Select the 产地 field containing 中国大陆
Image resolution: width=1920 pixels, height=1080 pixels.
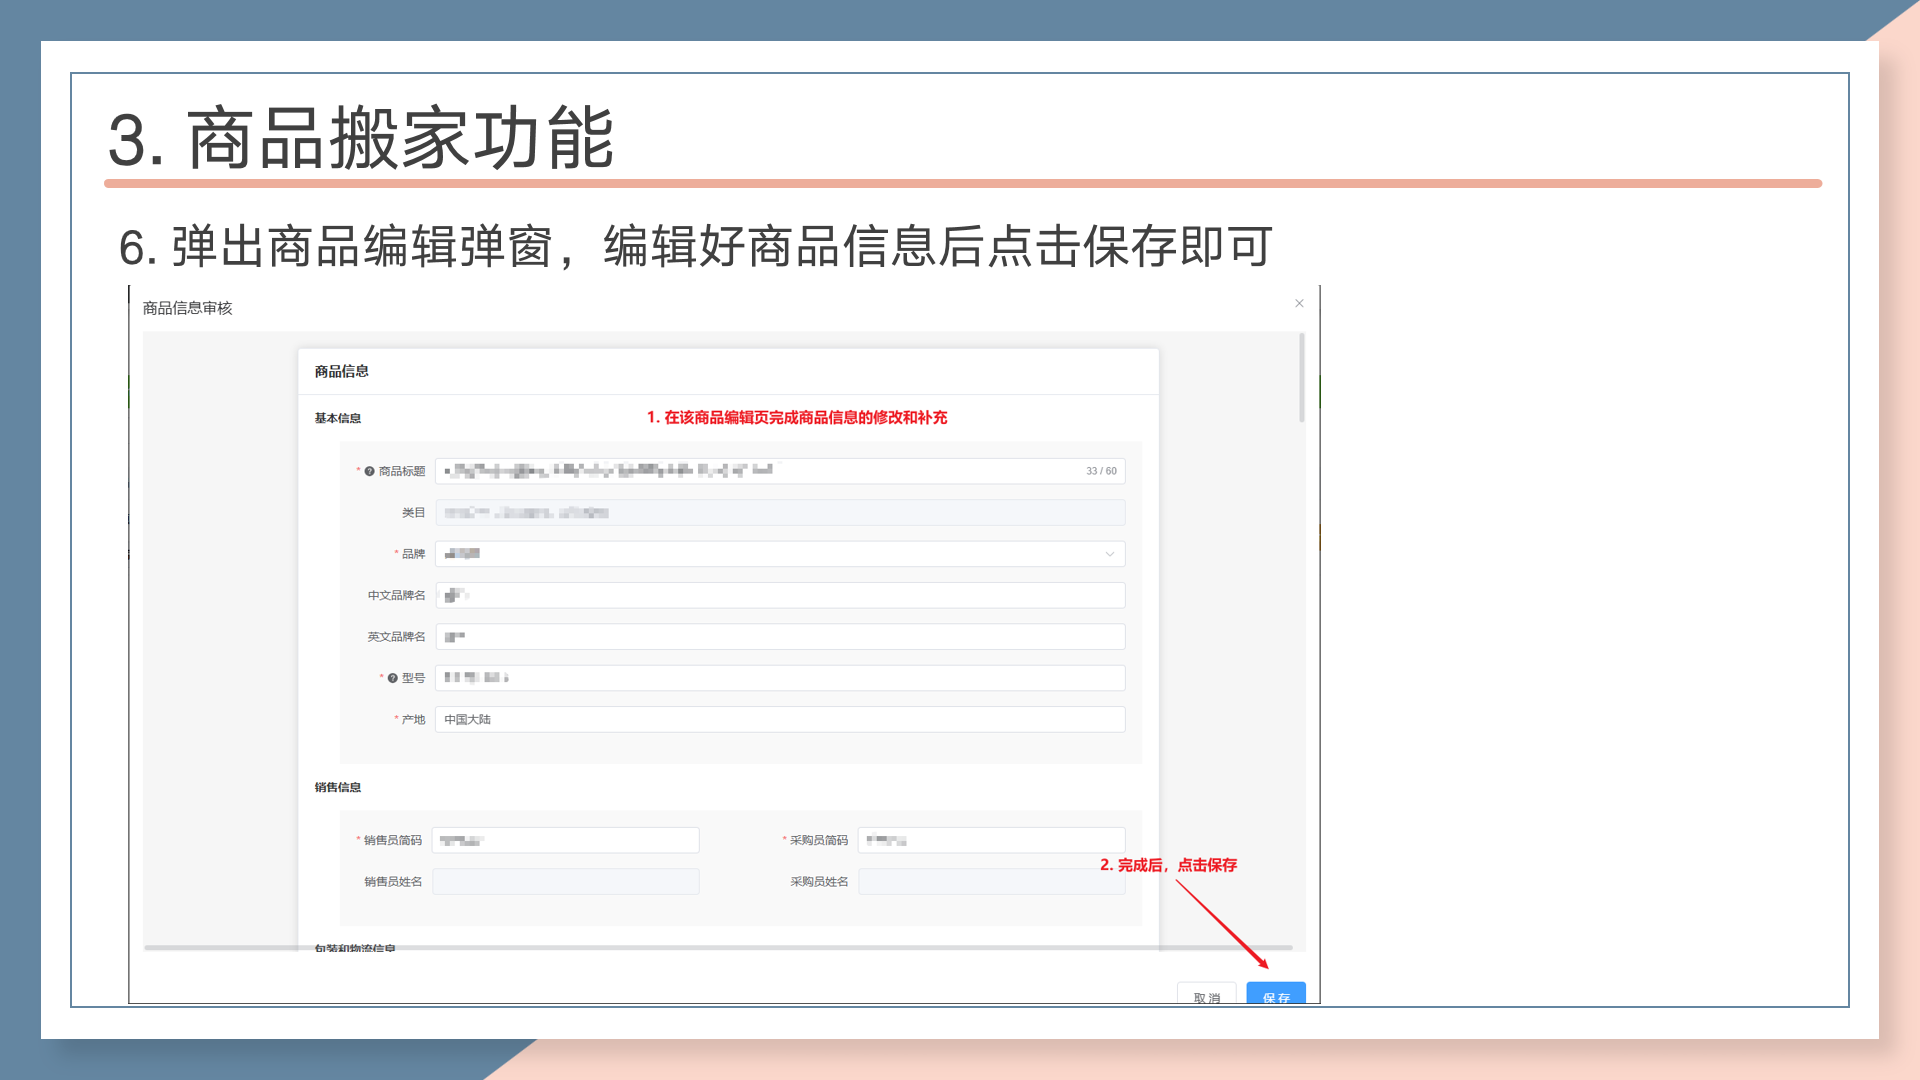(x=780, y=720)
